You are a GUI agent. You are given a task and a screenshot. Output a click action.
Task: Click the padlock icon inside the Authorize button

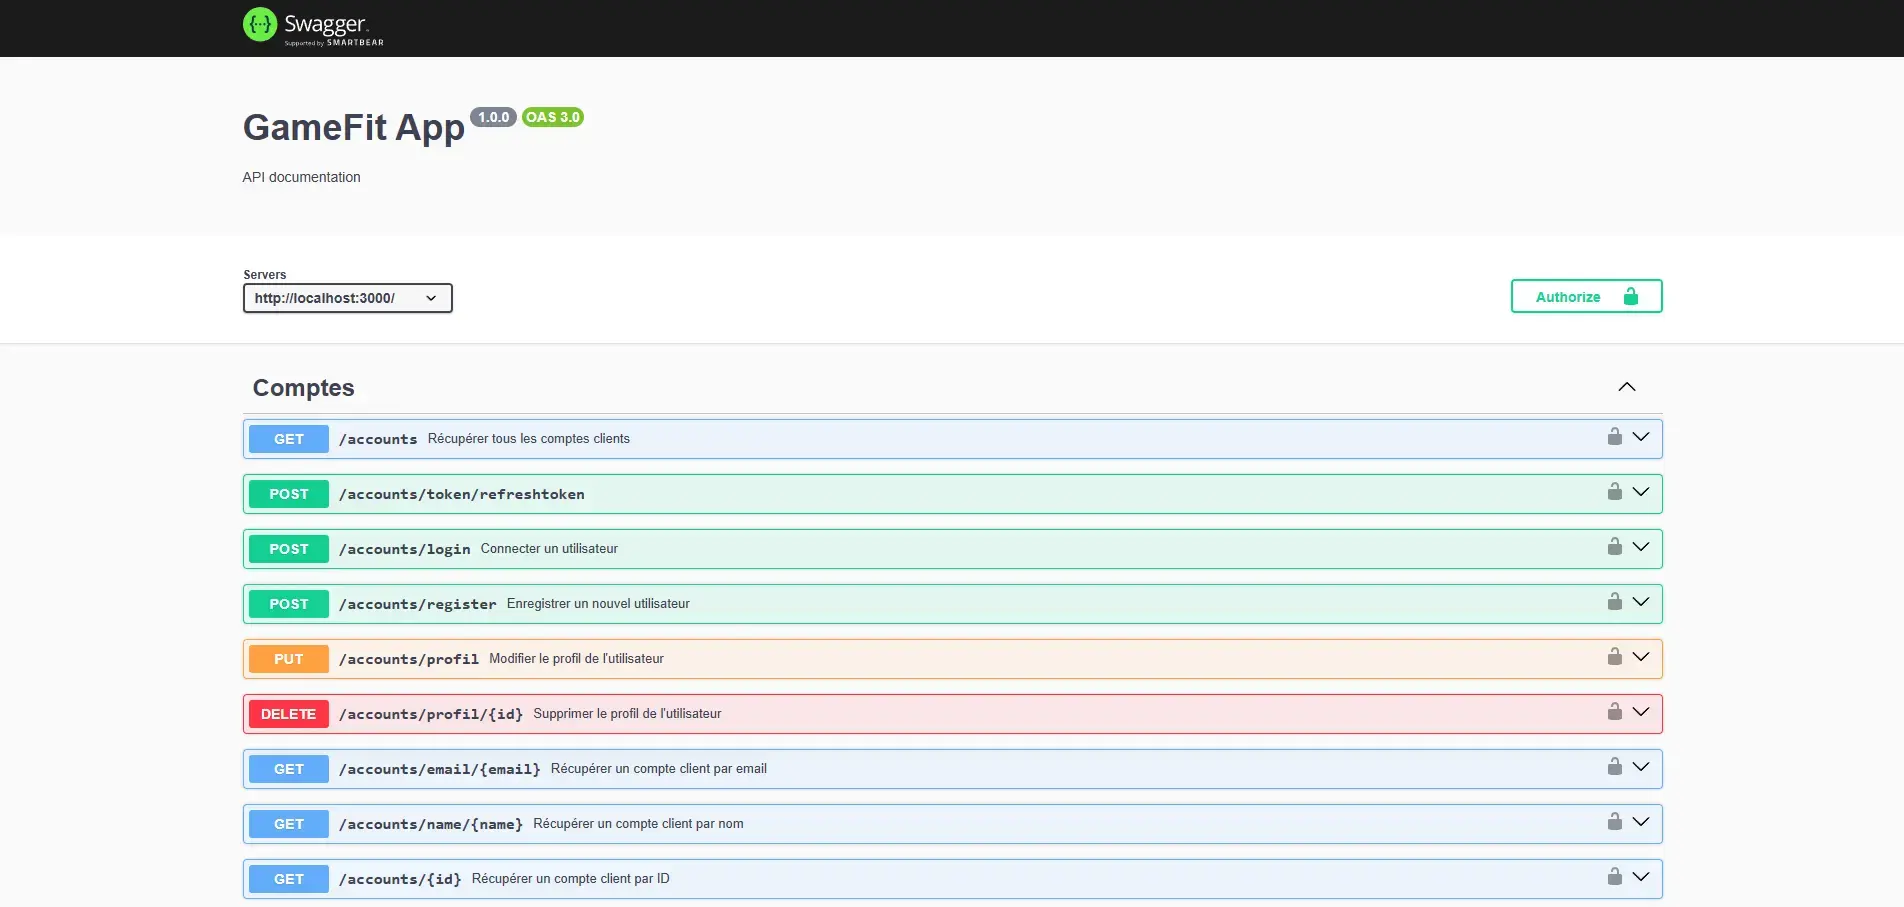click(1632, 296)
